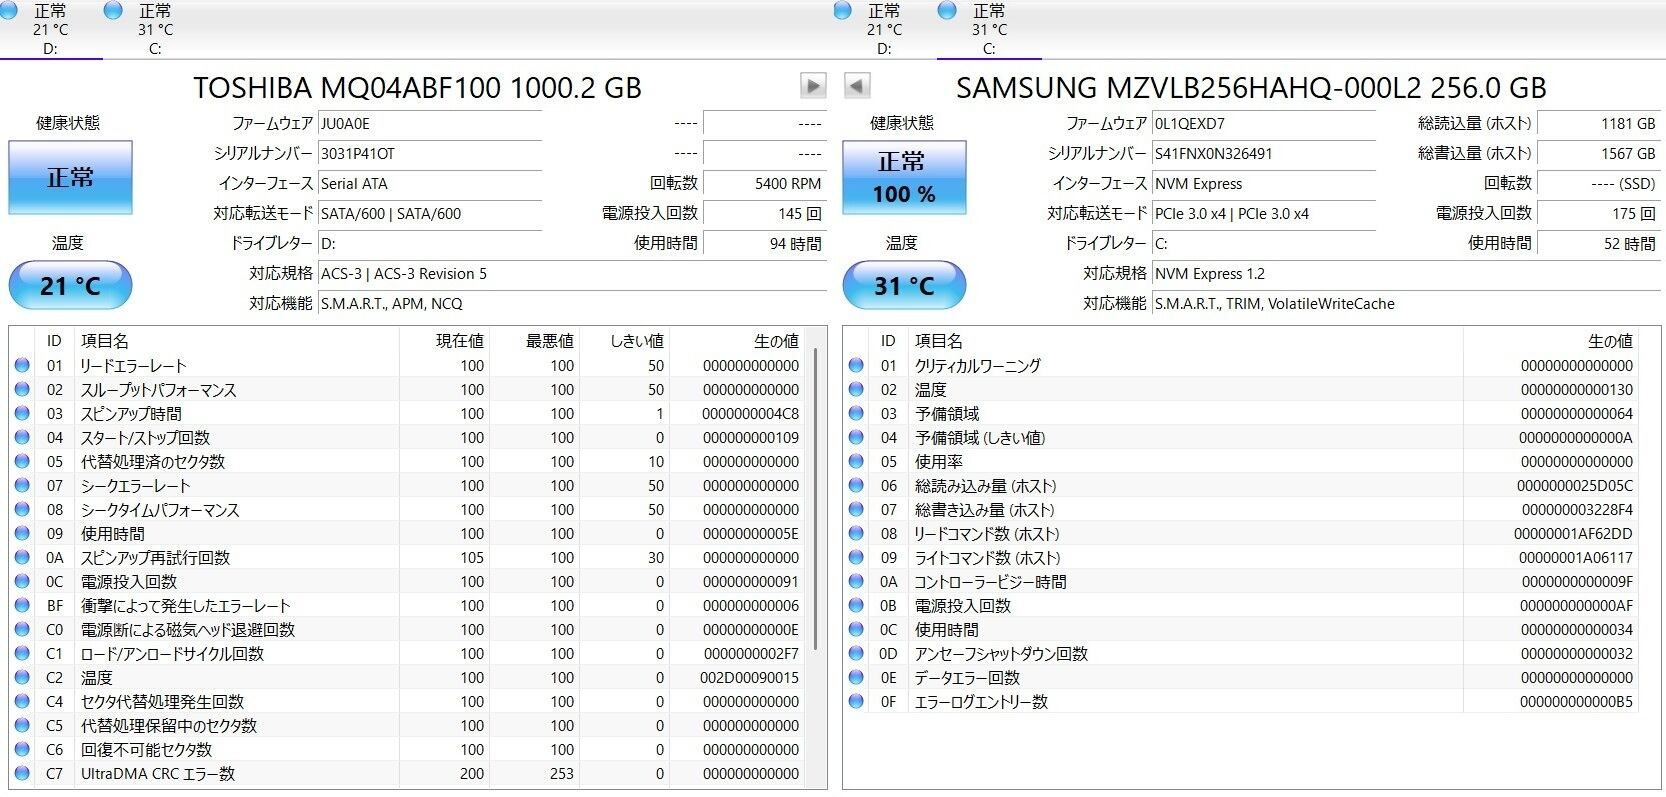Click status dot for 代替処理済のセクタ数 row
Screen dimensions: 1666x797
pyautogui.click(x=22, y=462)
